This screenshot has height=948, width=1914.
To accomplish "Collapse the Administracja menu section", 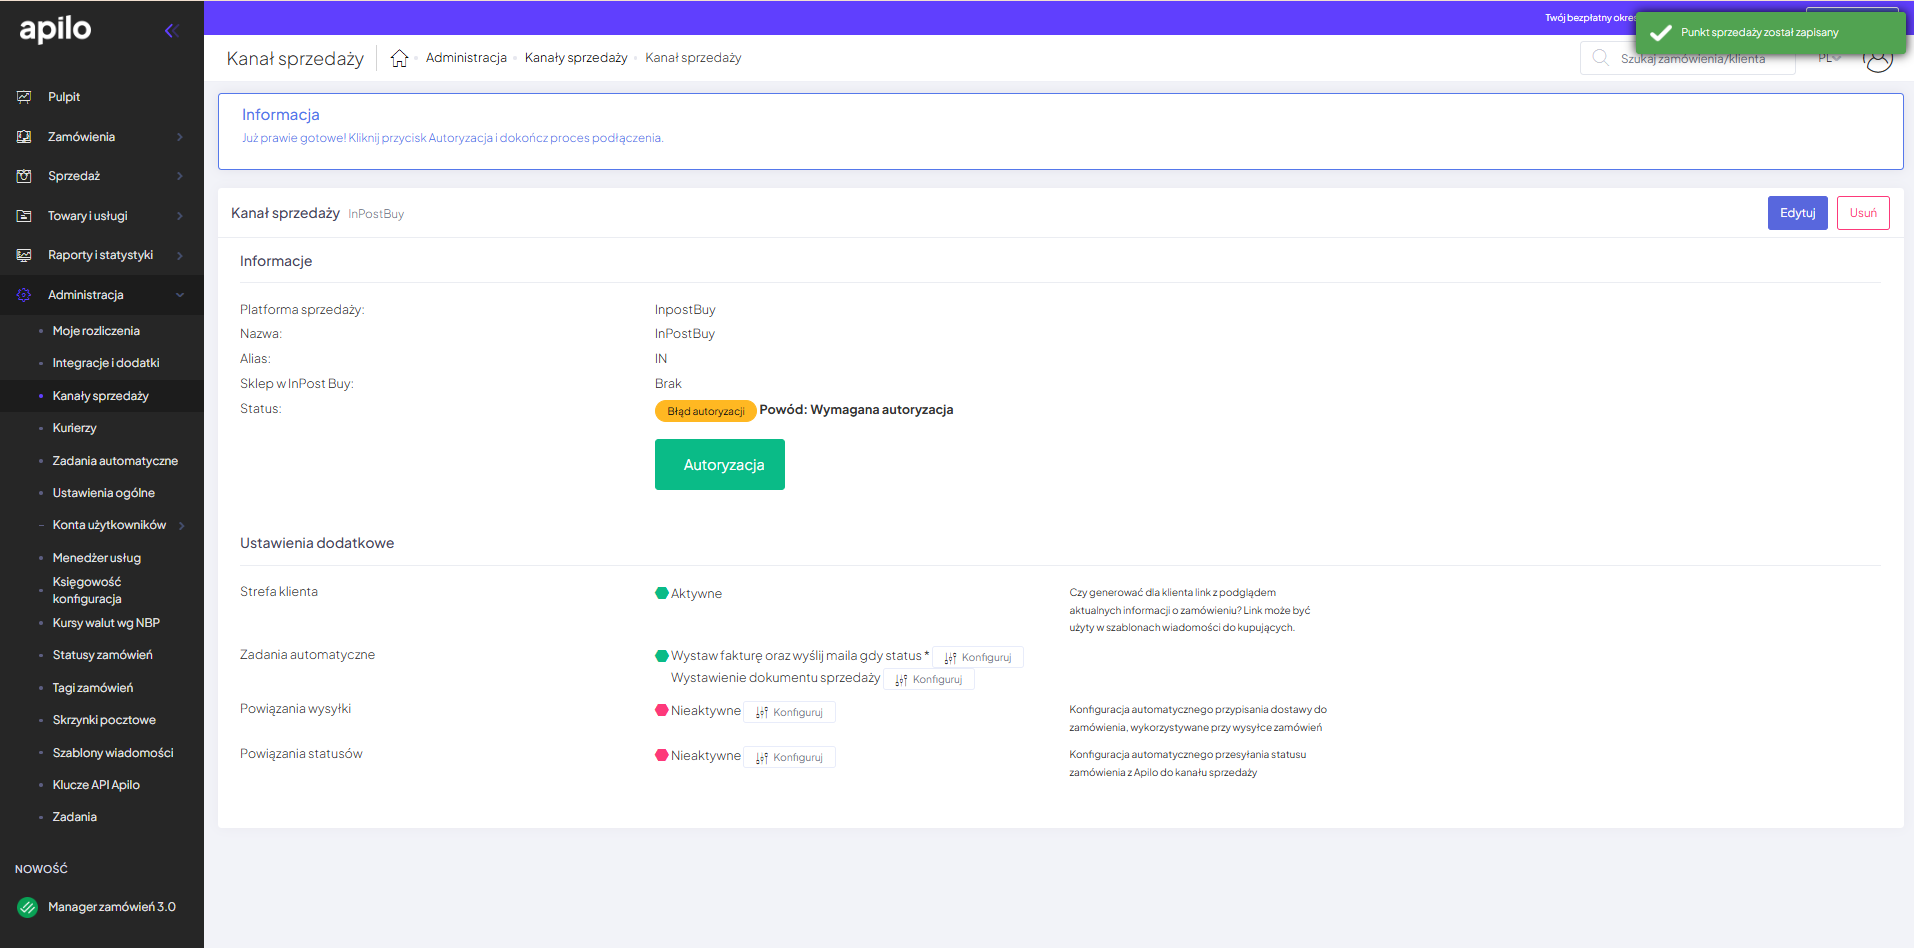I will click(180, 295).
